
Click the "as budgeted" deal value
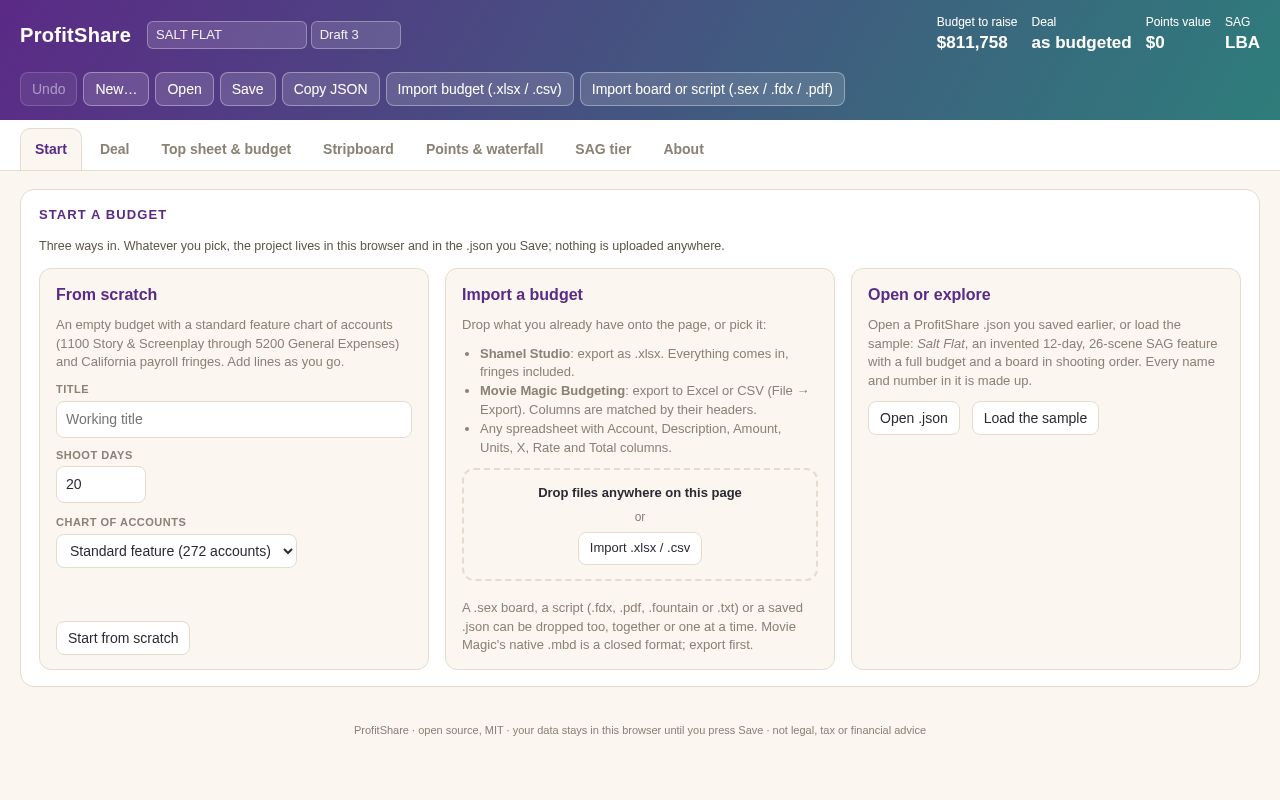pos(1081,43)
